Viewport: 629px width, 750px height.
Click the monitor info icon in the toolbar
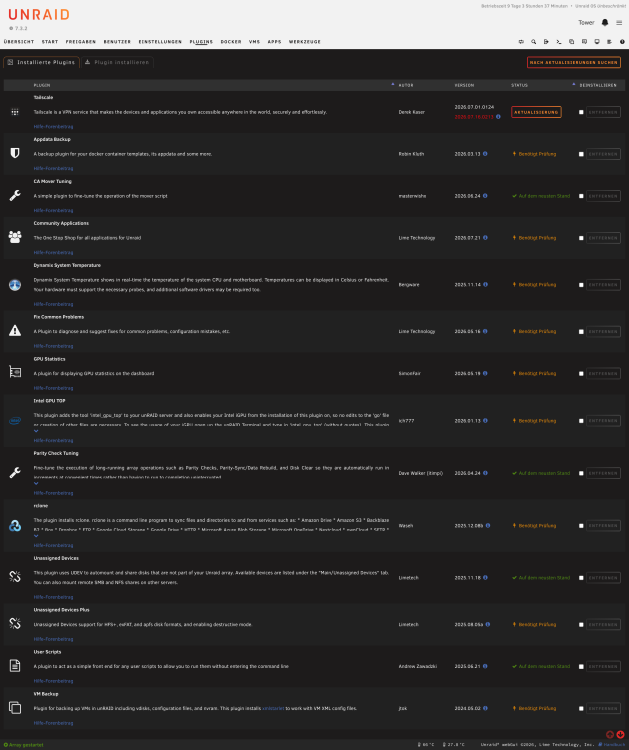click(x=597, y=42)
